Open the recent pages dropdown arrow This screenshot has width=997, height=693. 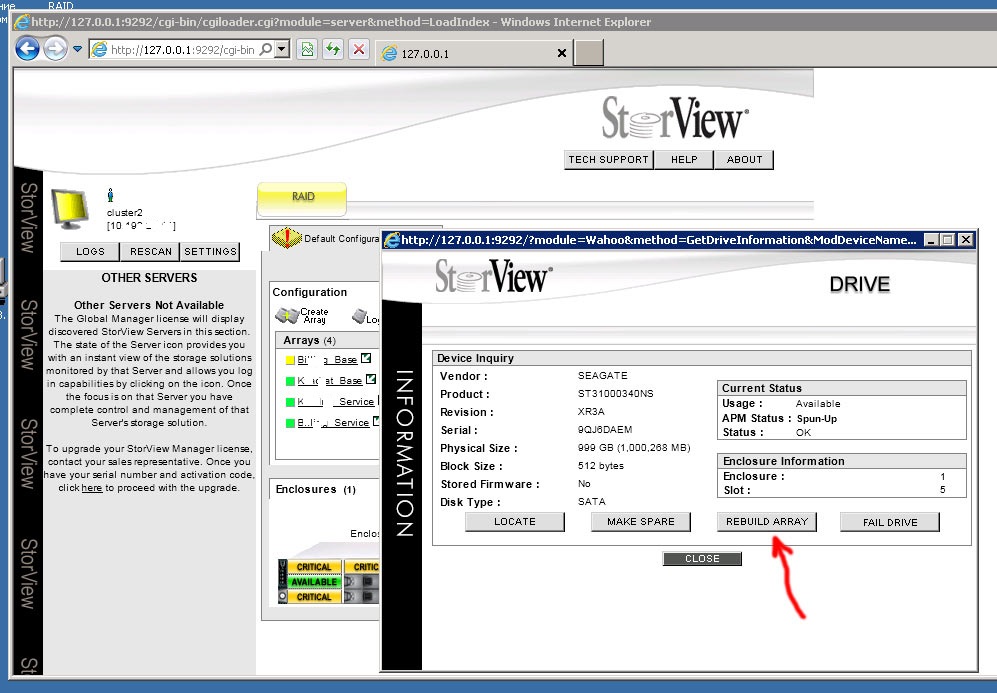tap(77, 49)
